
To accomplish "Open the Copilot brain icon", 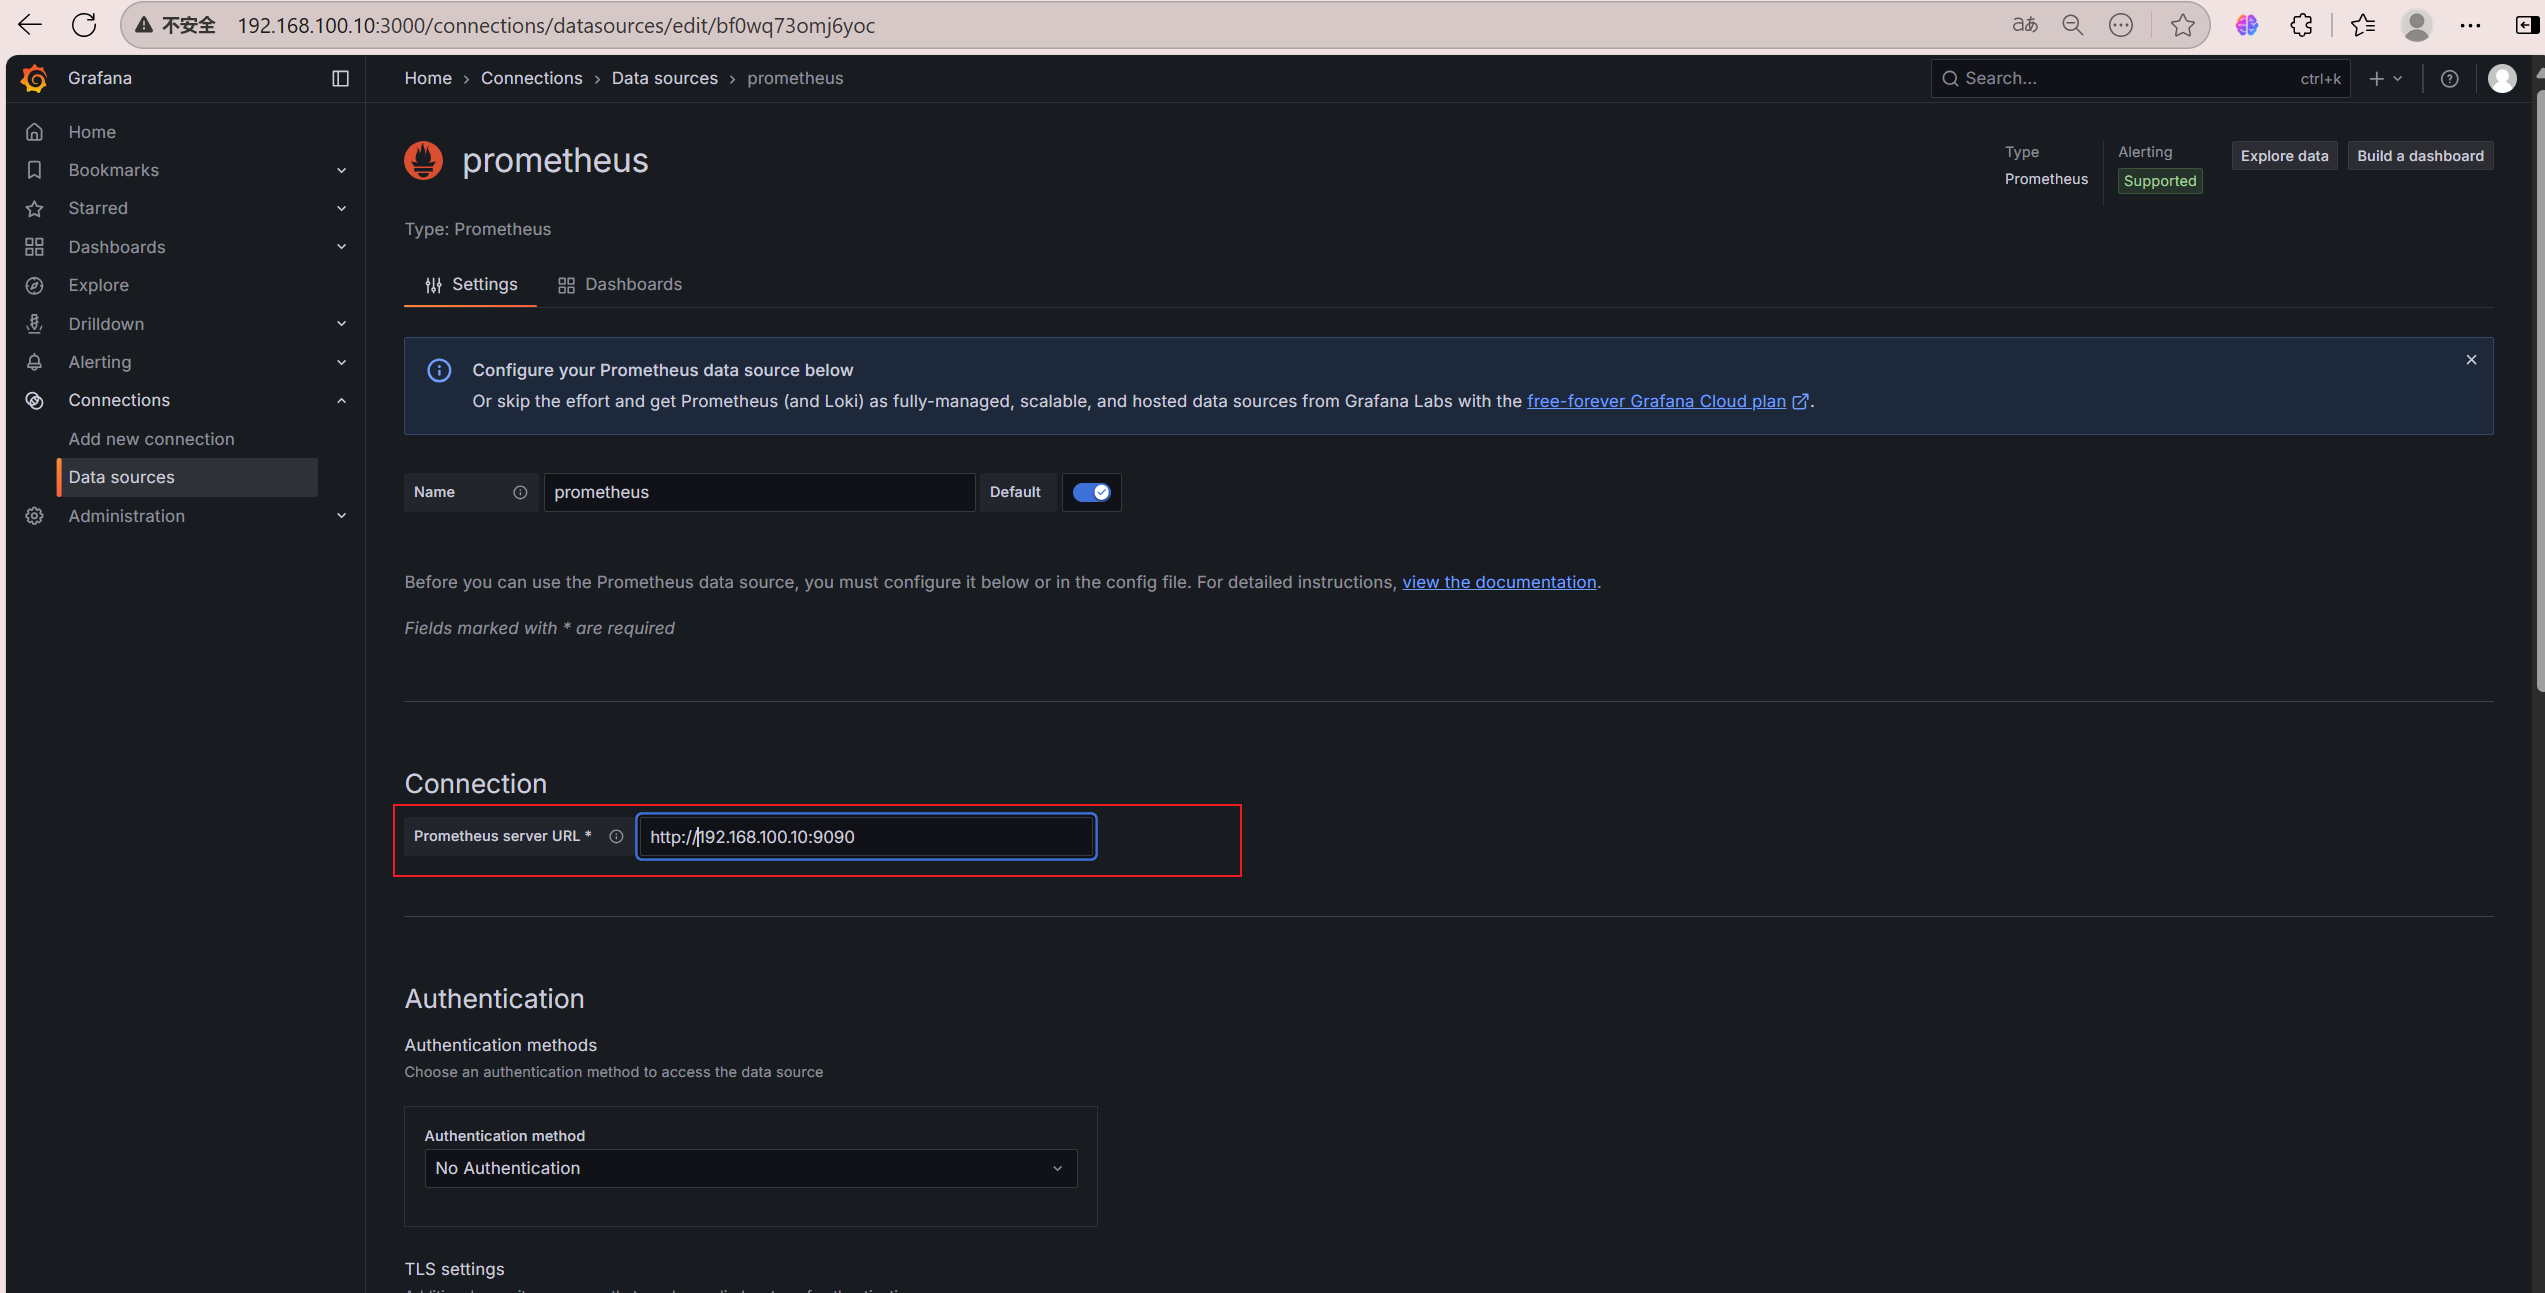I will pyautogui.click(x=2246, y=25).
